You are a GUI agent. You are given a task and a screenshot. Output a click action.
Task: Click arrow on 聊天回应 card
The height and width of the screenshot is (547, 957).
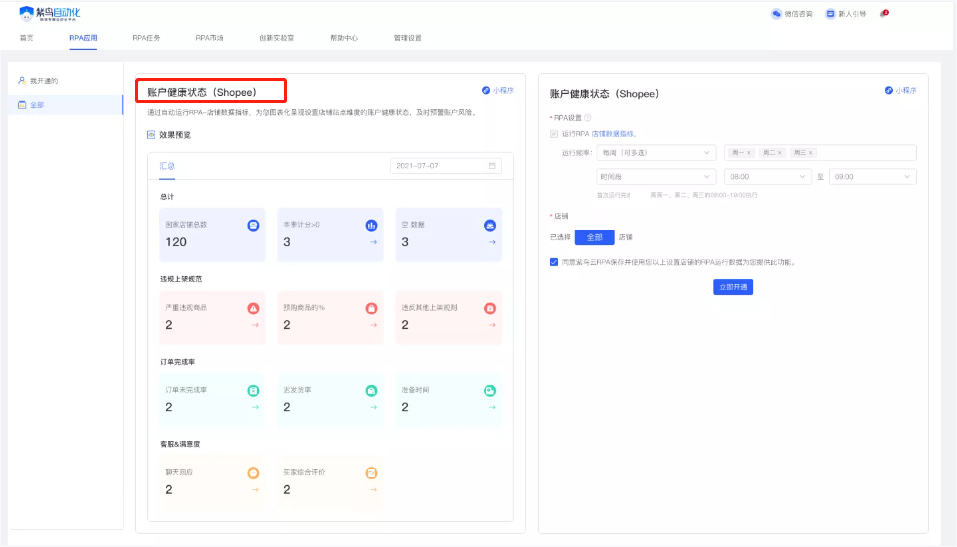point(255,490)
